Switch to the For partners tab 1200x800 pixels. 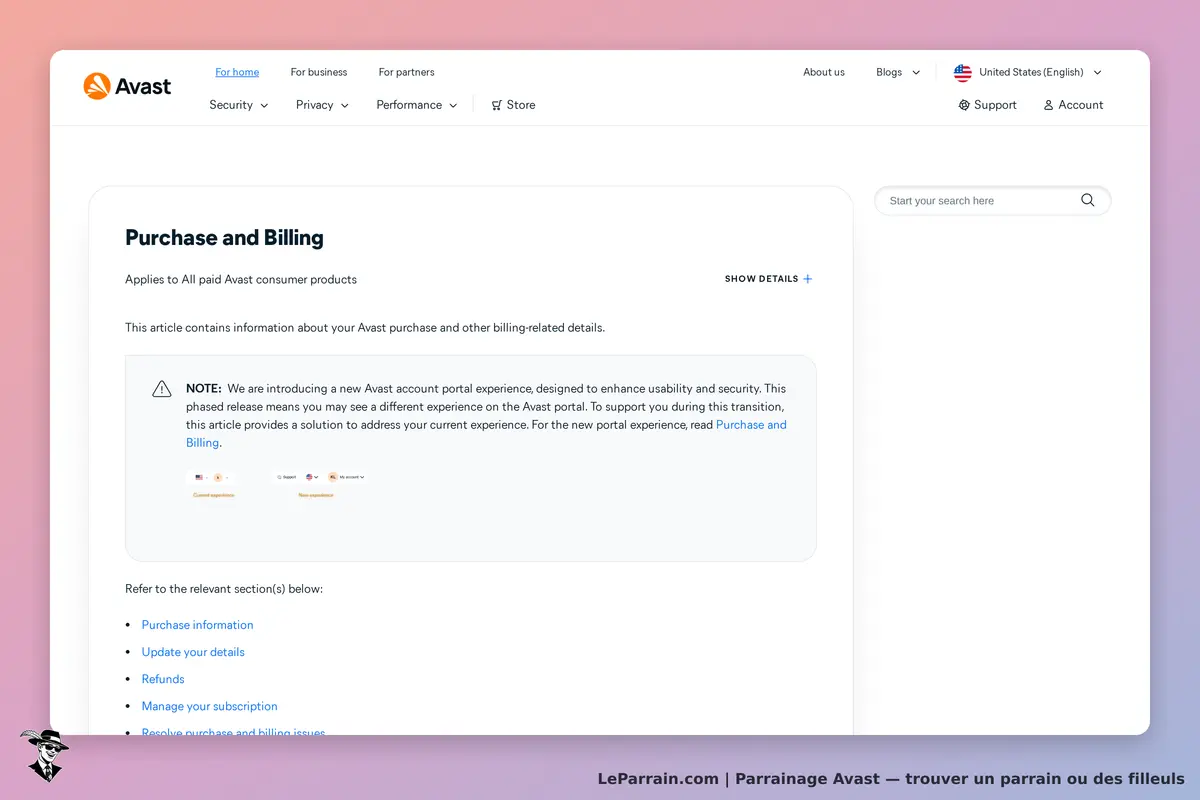point(406,72)
